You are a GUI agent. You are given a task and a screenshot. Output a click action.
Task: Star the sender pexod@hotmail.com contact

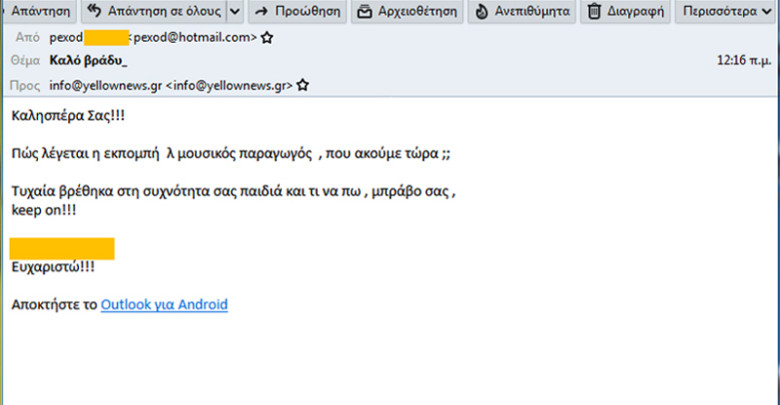[x=267, y=38]
